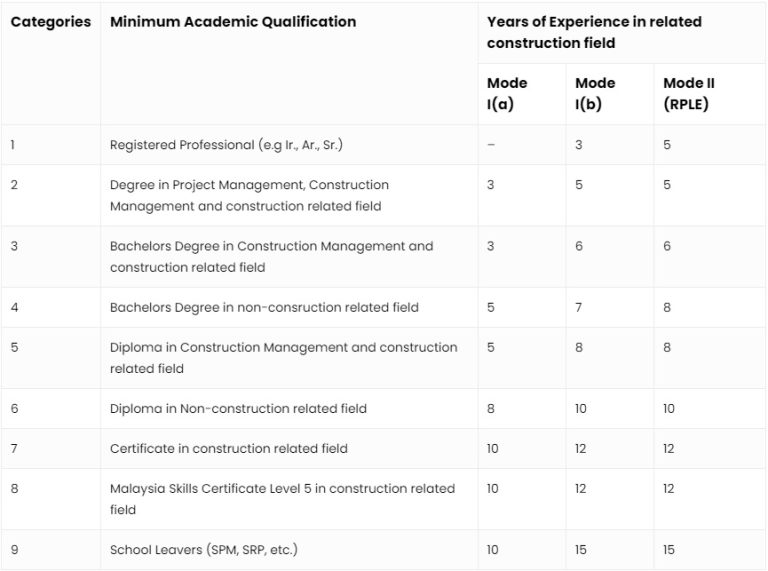Image resolution: width=768 pixels, height=571 pixels.
Task: Click Mode I(a) dash for Registered Professional
Action: click(x=490, y=145)
